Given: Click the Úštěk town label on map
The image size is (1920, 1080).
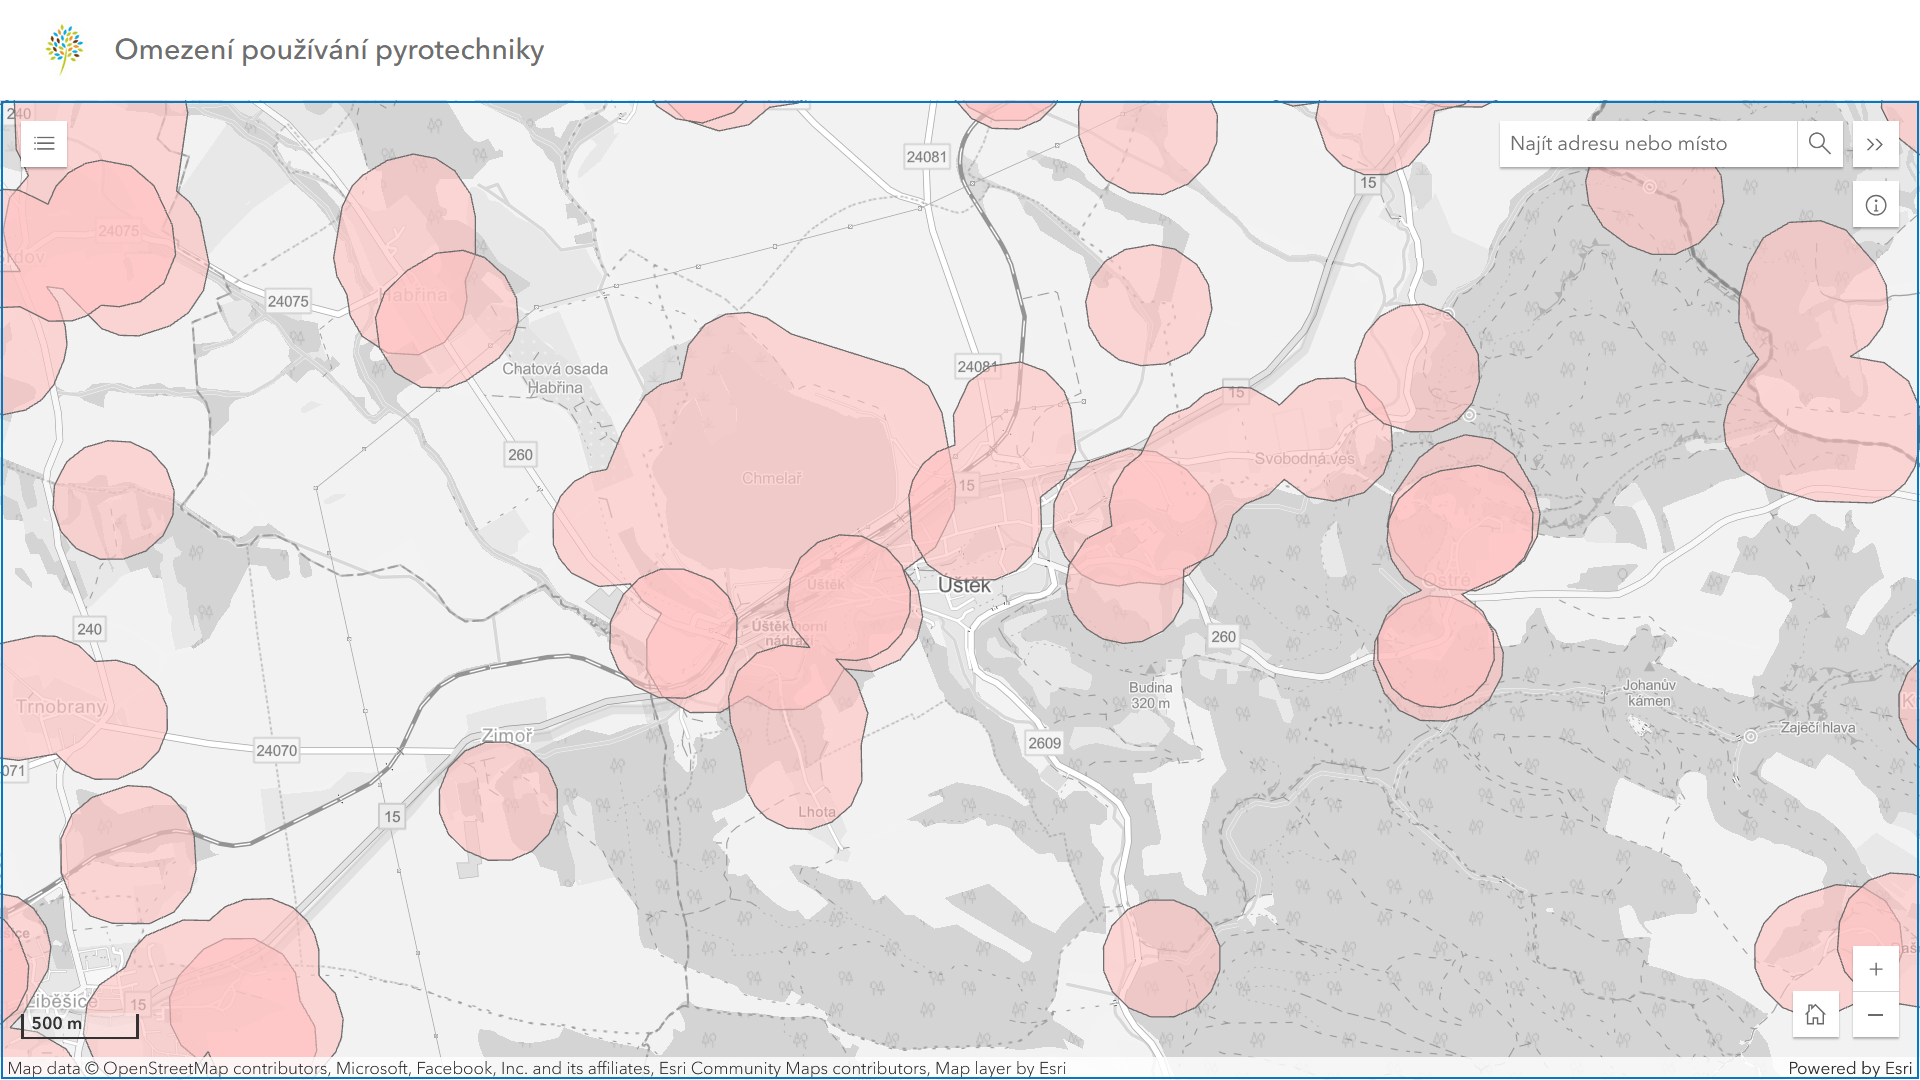Looking at the screenshot, I should click(x=964, y=586).
